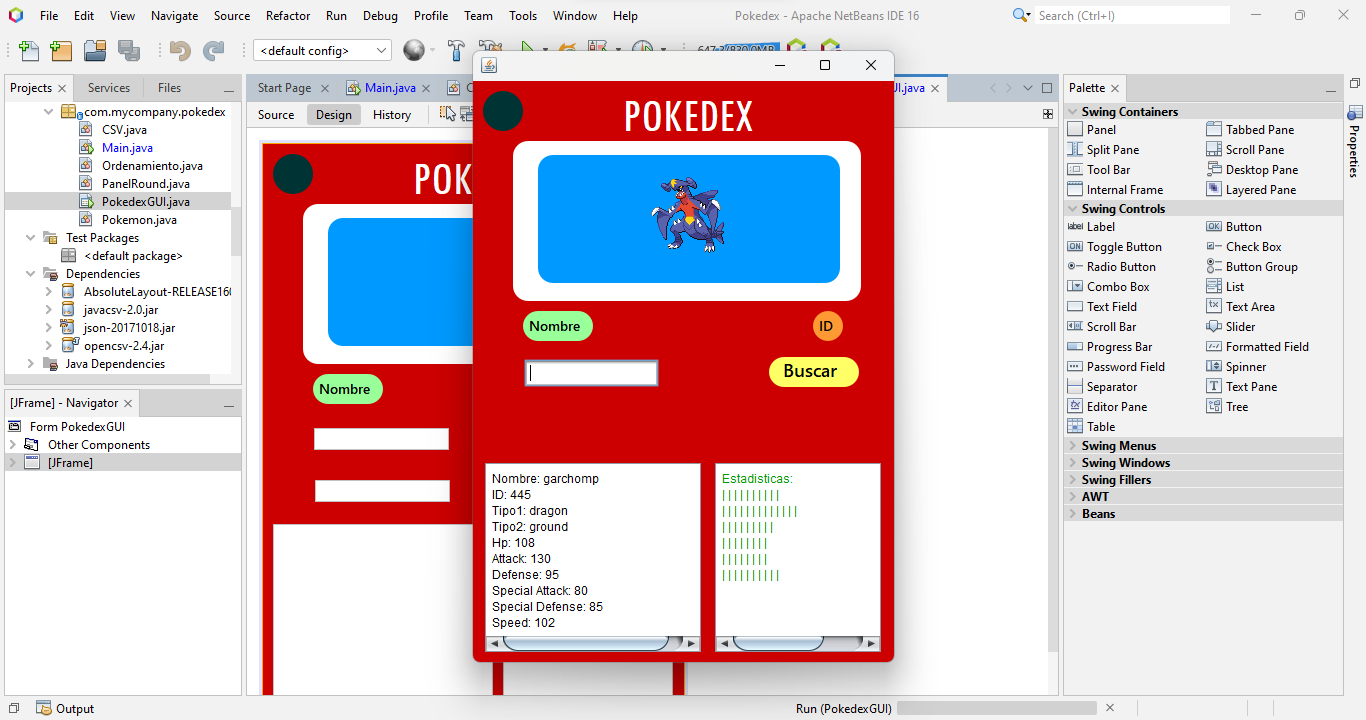
Task: Close the Palette panel tab
Action: click(x=1115, y=88)
